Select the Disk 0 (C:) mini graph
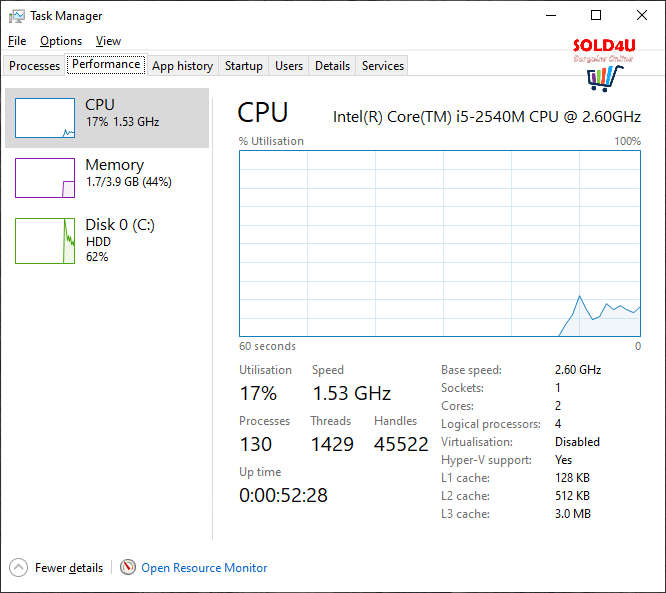 click(45, 241)
